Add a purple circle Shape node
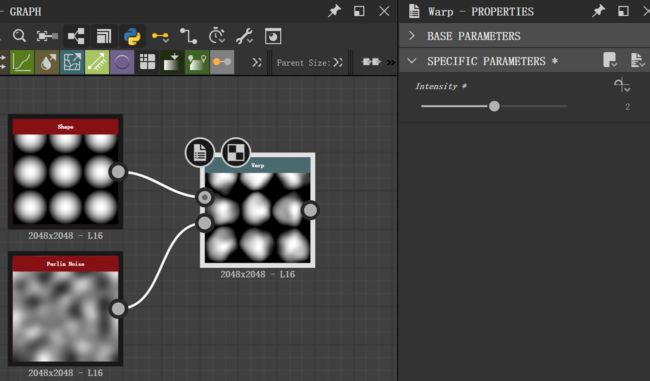The image size is (650, 381). click(x=122, y=62)
